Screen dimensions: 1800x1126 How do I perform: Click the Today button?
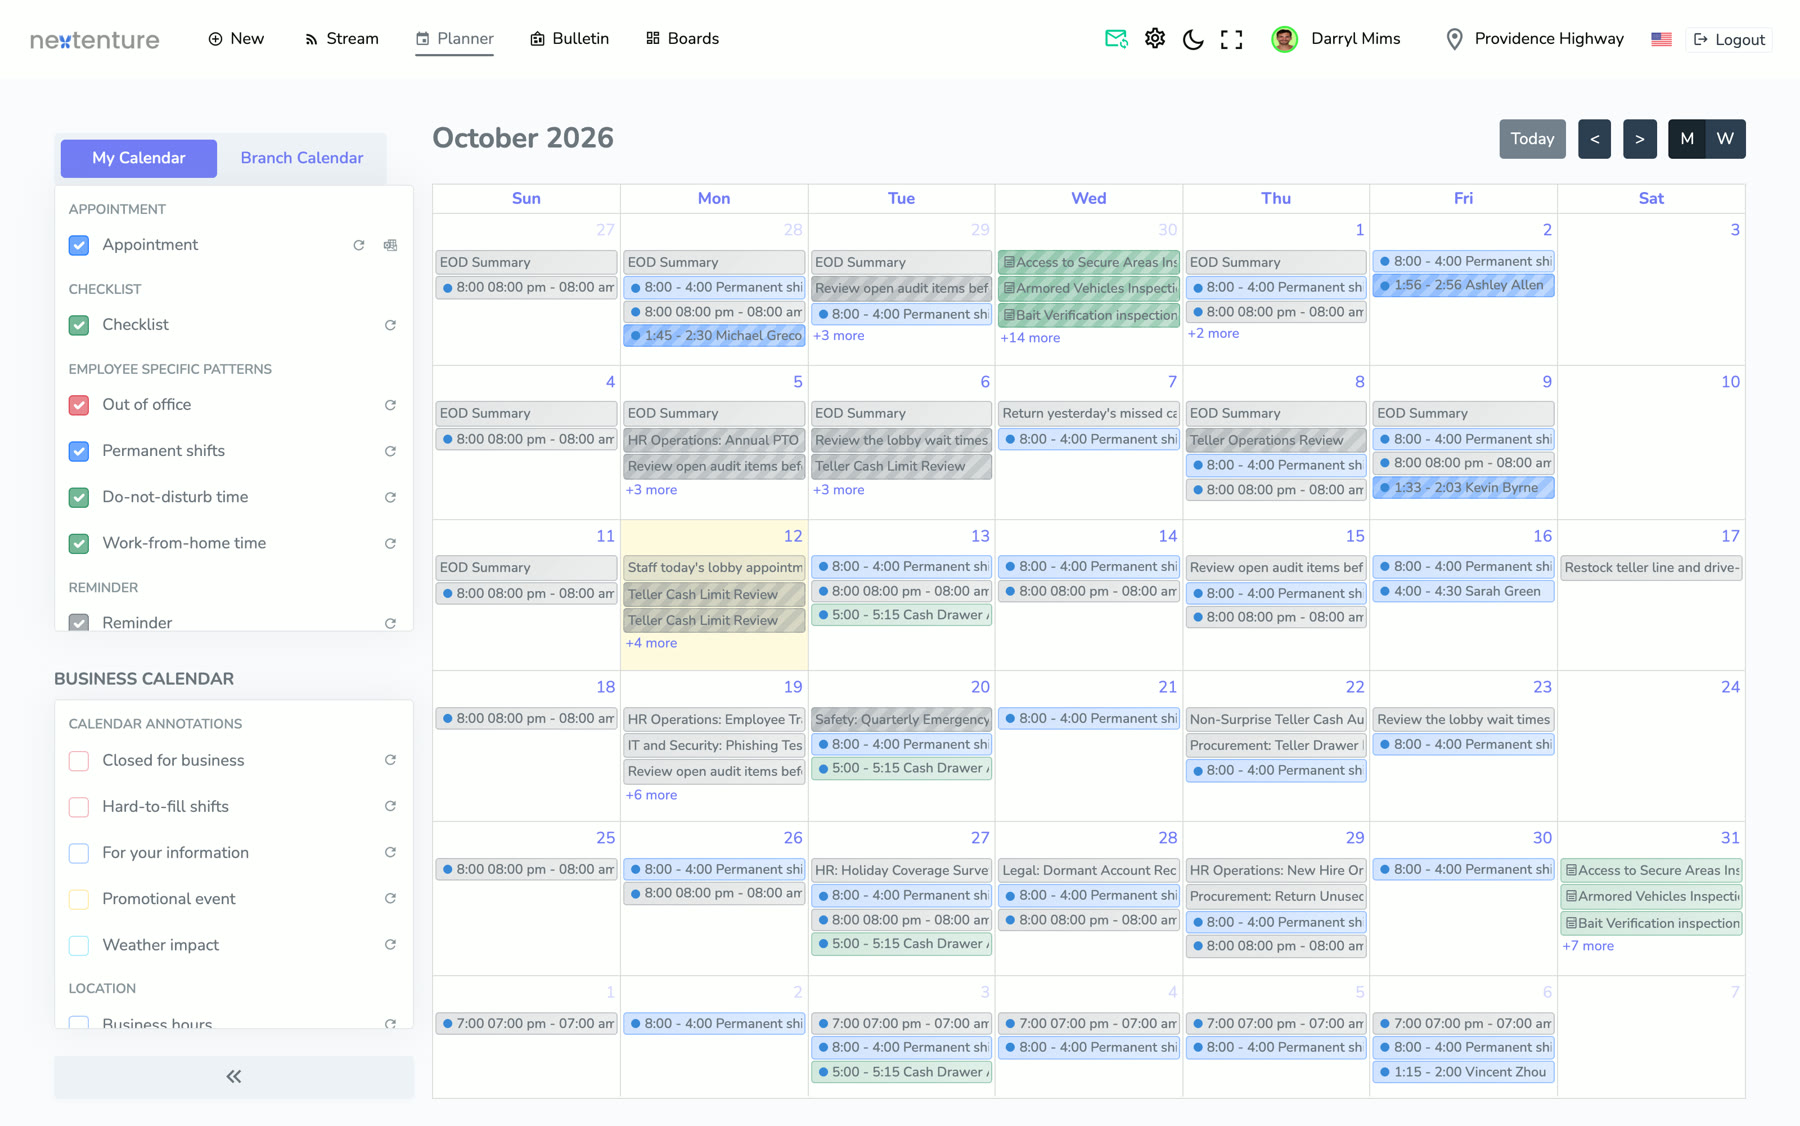pos(1532,139)
